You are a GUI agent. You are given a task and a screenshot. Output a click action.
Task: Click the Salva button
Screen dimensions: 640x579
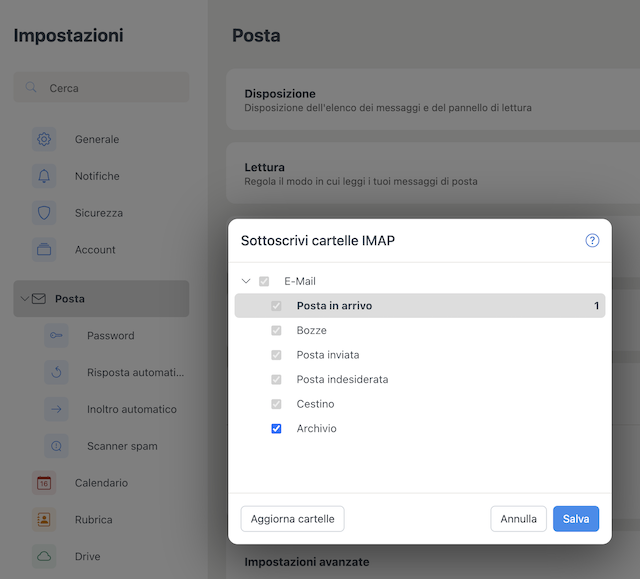576,519
